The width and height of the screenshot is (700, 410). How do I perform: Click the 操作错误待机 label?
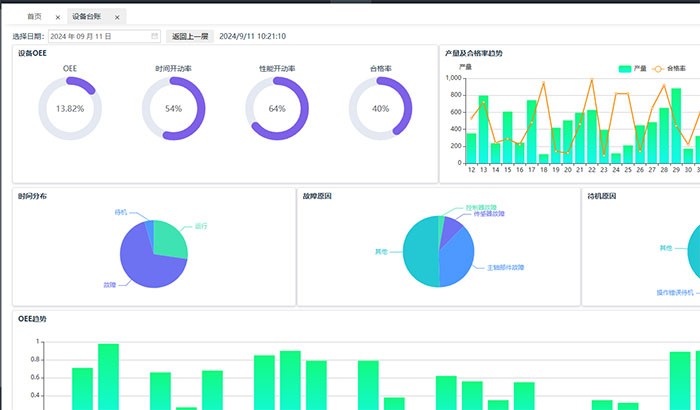pyautogui.click(x=675, y=293)
